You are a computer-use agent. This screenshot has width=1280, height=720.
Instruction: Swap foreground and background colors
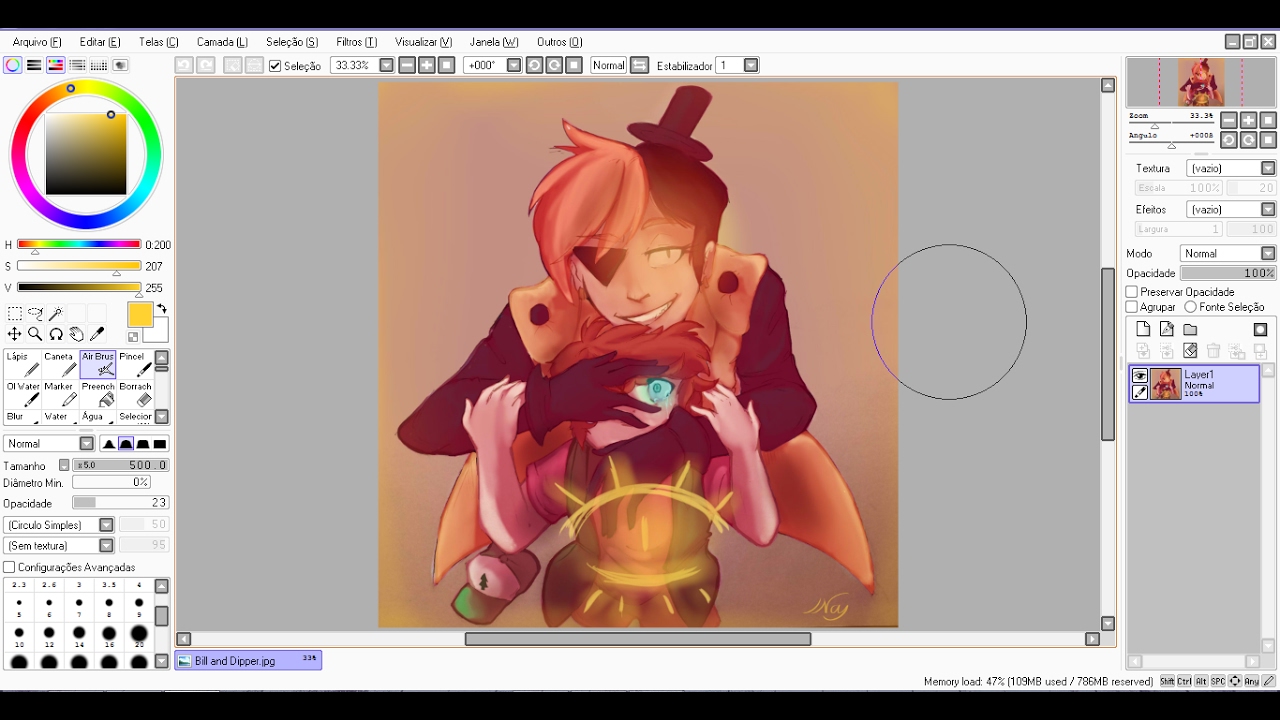click(x=162, y=309)
